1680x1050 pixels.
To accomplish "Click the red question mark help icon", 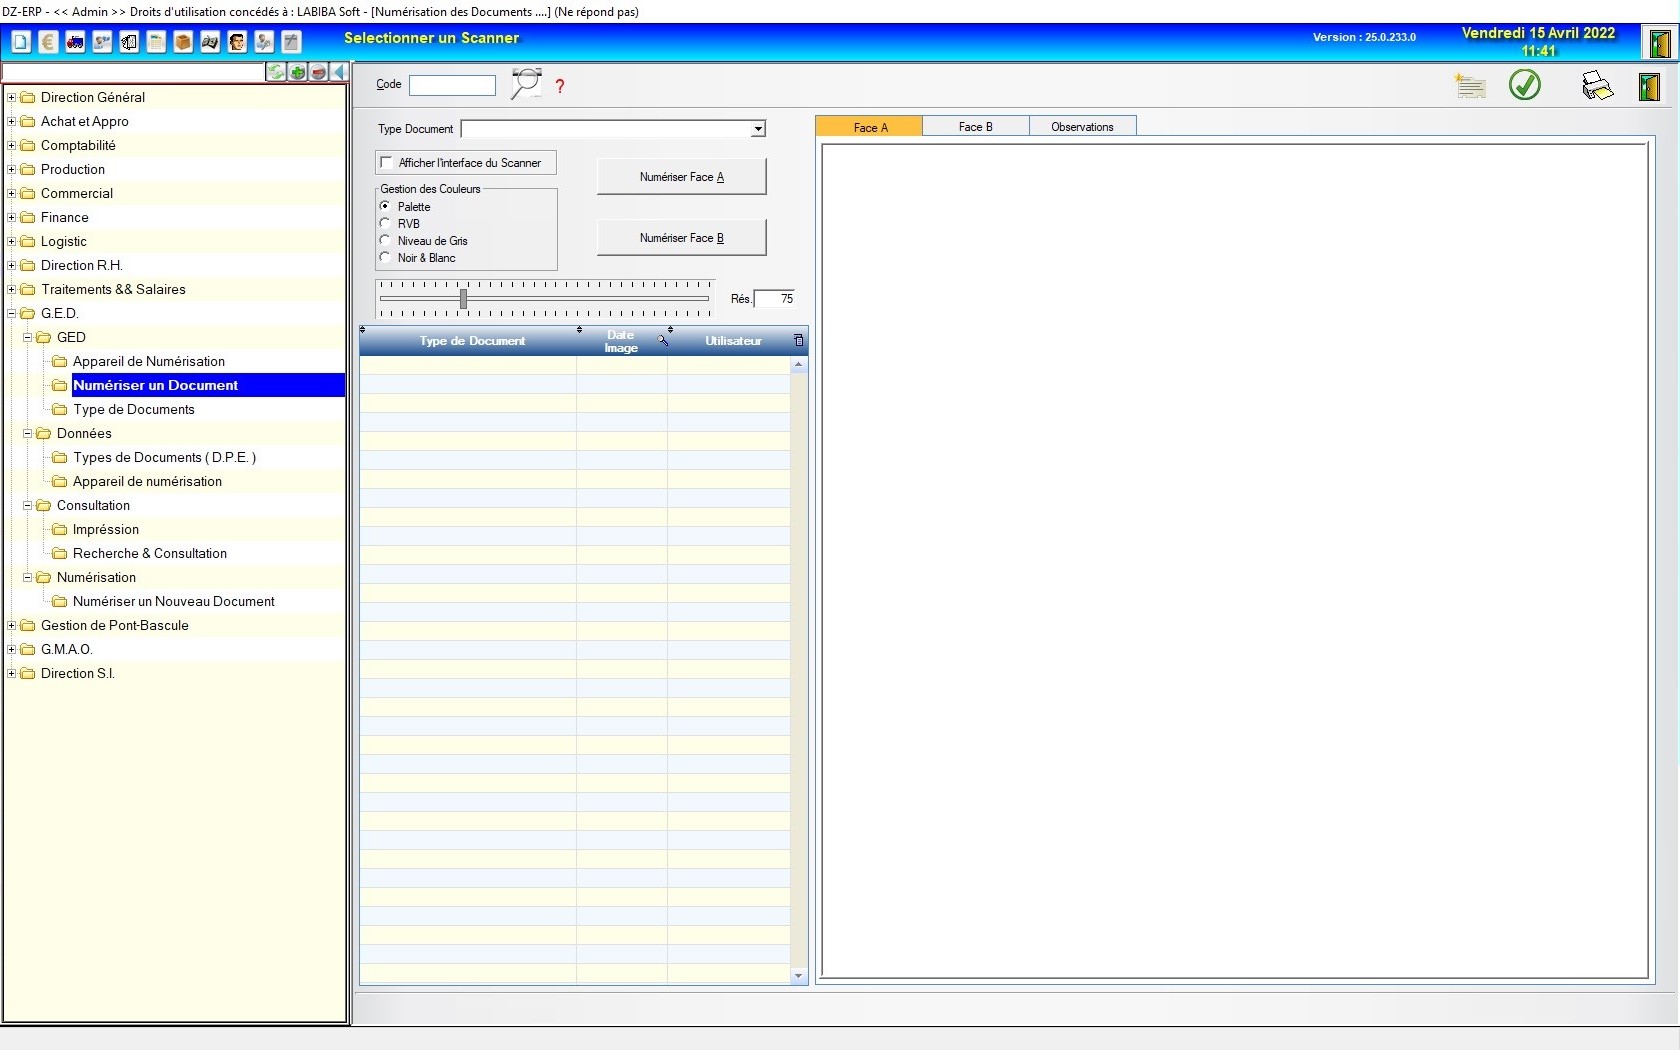I will (560, 86).
